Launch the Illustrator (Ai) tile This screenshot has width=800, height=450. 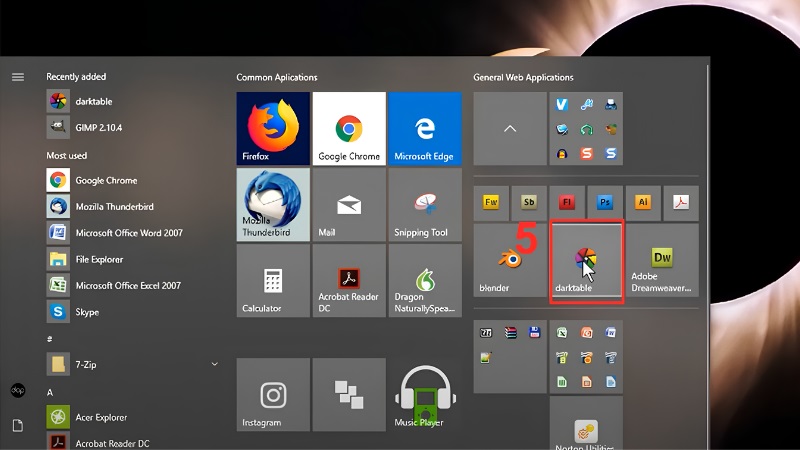[x=643, y=203]
